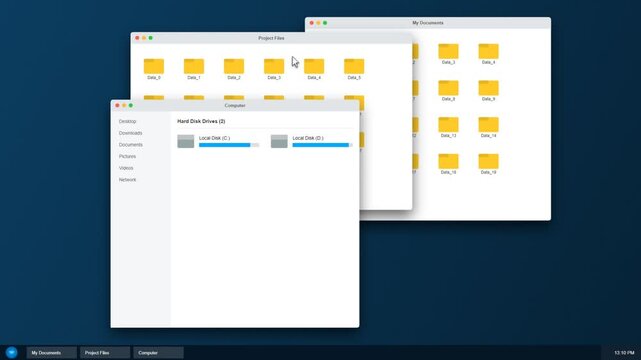This screenshot has height=360, width=641.
Task: Open the Data_1 folder in Project Files
Action: (194, 66)
